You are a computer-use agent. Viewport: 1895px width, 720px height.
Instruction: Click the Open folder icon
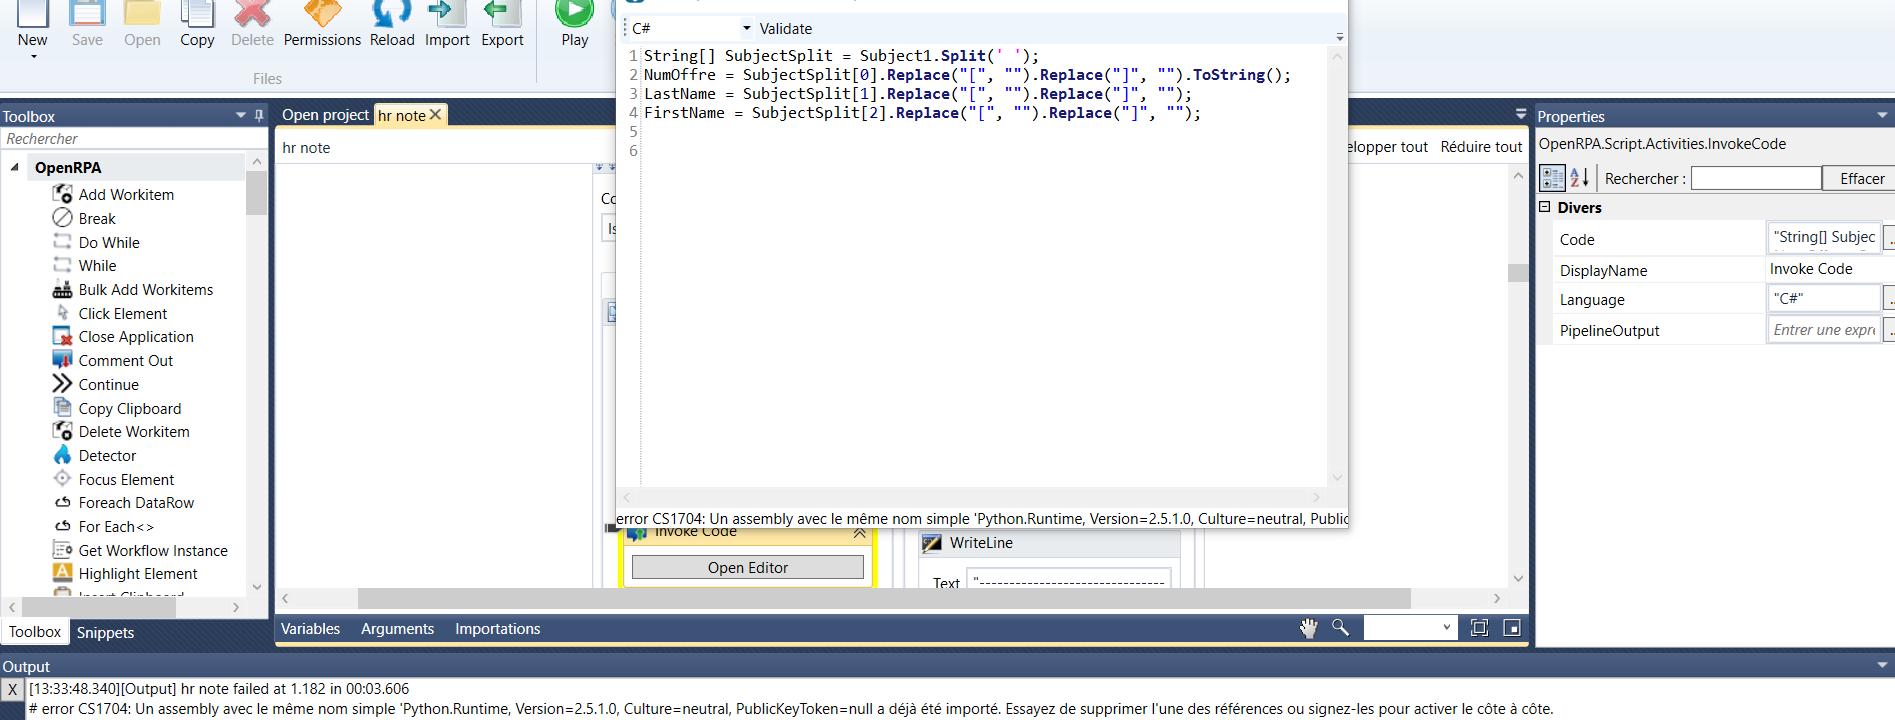142,13
